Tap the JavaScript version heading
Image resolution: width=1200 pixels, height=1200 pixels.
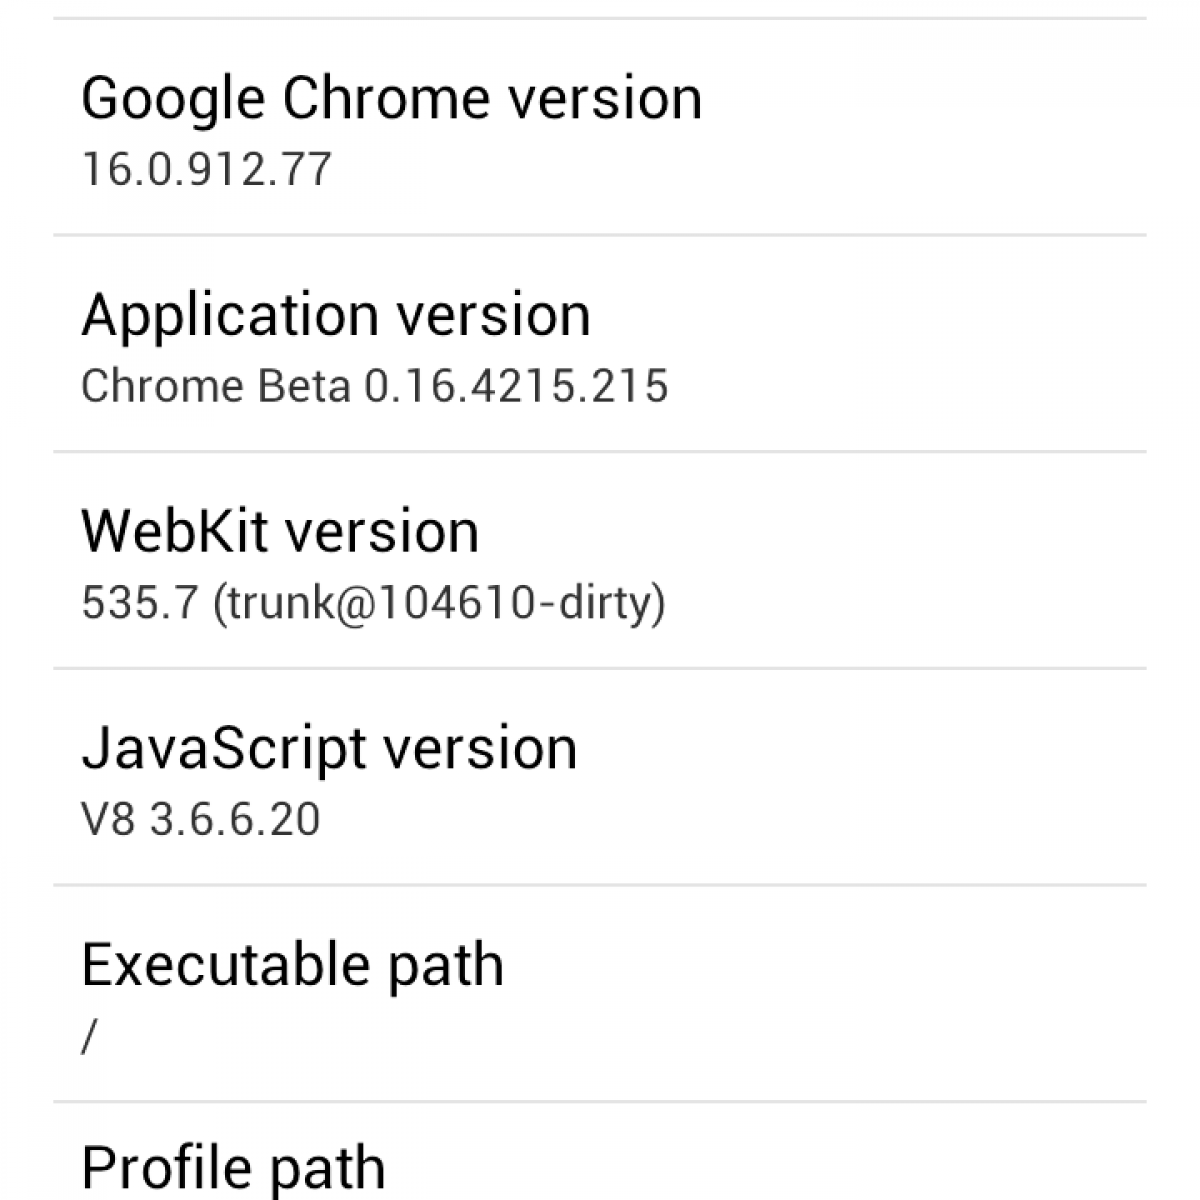click(x=329, y=748)
